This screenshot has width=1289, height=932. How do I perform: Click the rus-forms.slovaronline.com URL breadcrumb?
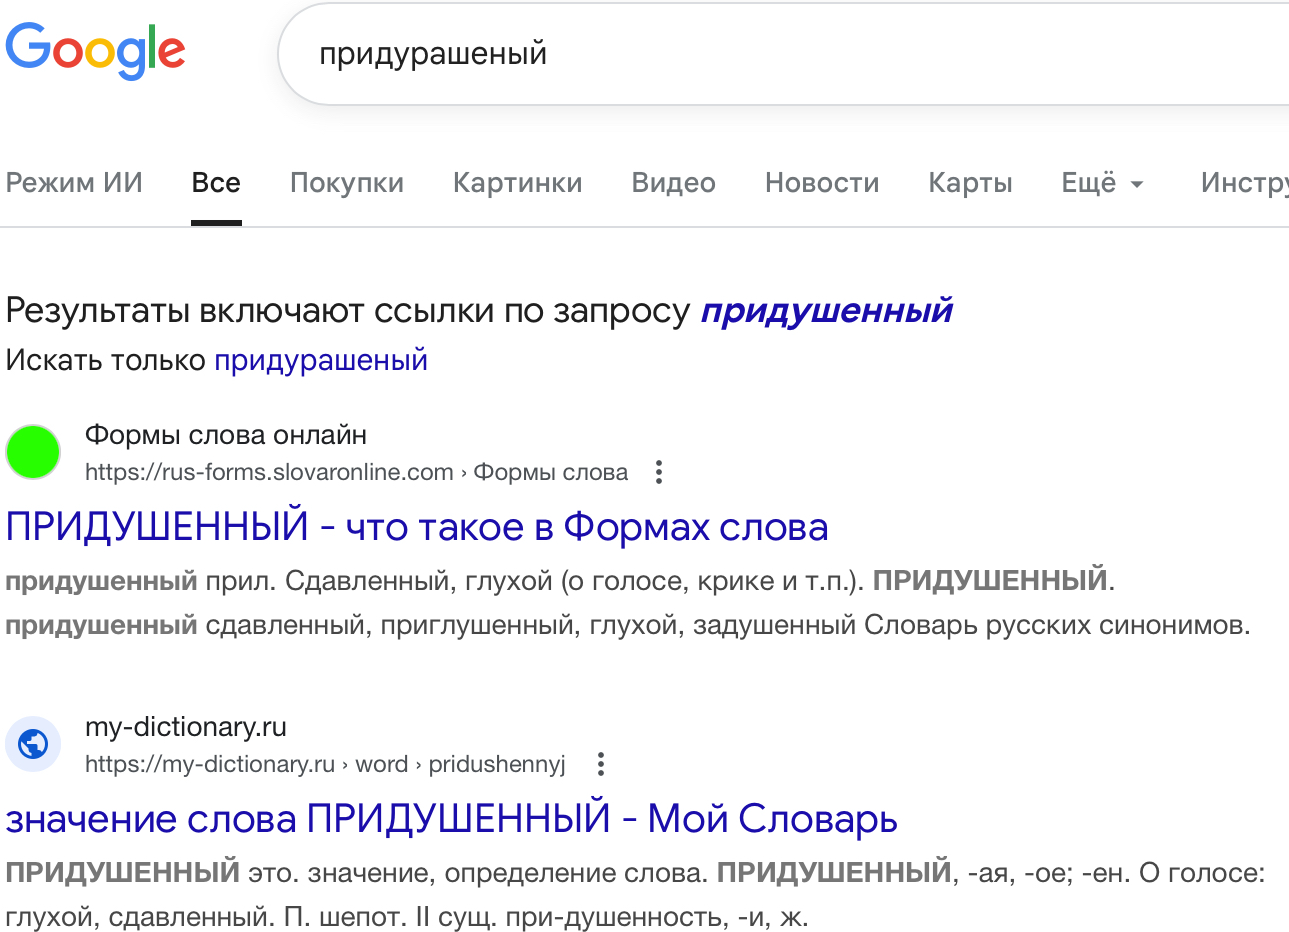click(269, 472)
